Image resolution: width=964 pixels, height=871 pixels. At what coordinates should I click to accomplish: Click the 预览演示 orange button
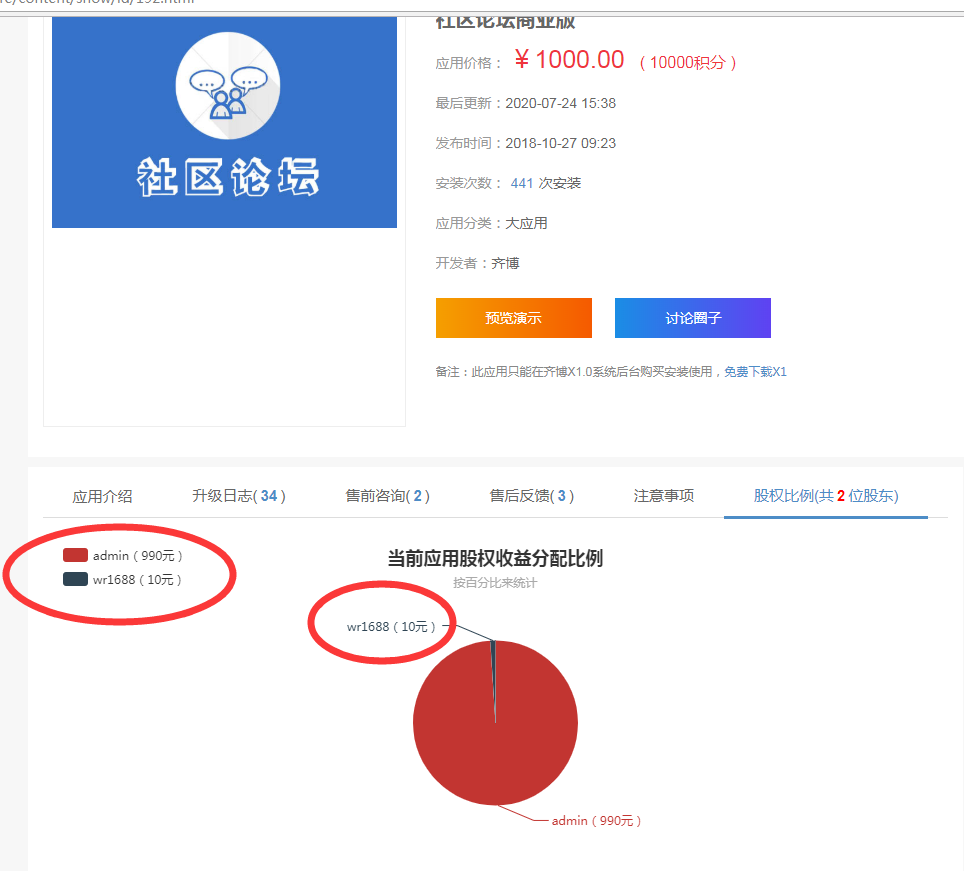(x=513, y=318)
